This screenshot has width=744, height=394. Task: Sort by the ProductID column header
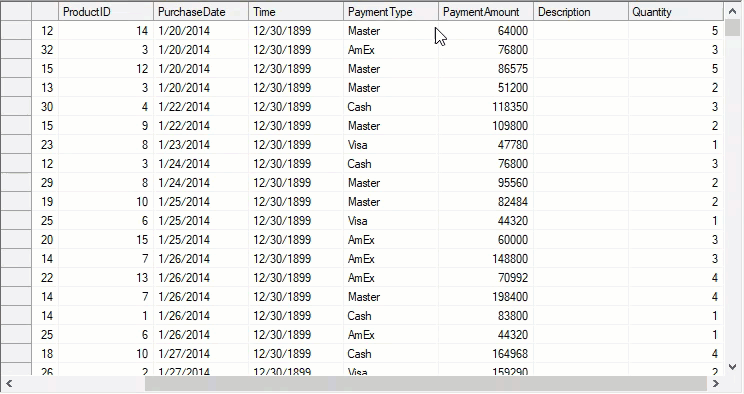pyautogui.click(x=106, y=12)
